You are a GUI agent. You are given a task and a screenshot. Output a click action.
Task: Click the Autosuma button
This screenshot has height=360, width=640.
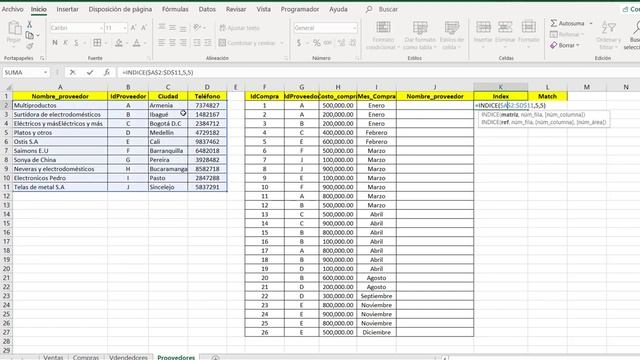[567, 23]
